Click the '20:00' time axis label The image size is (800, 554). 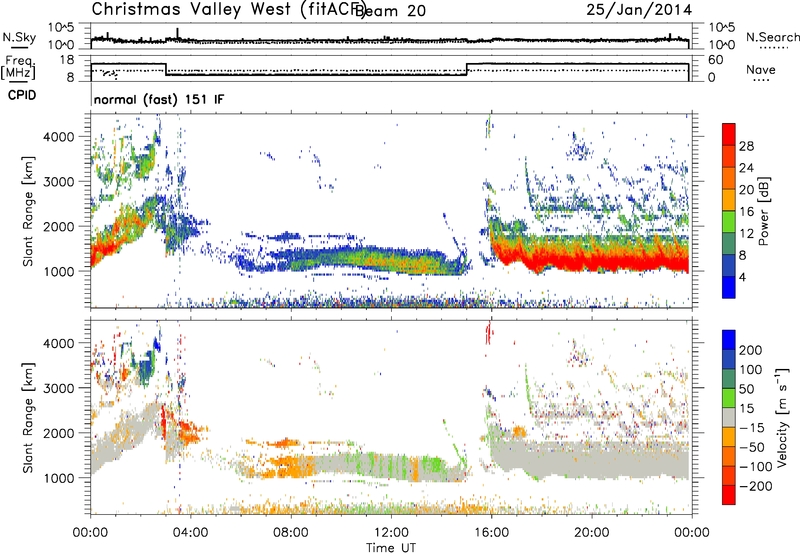coord(592,533)
